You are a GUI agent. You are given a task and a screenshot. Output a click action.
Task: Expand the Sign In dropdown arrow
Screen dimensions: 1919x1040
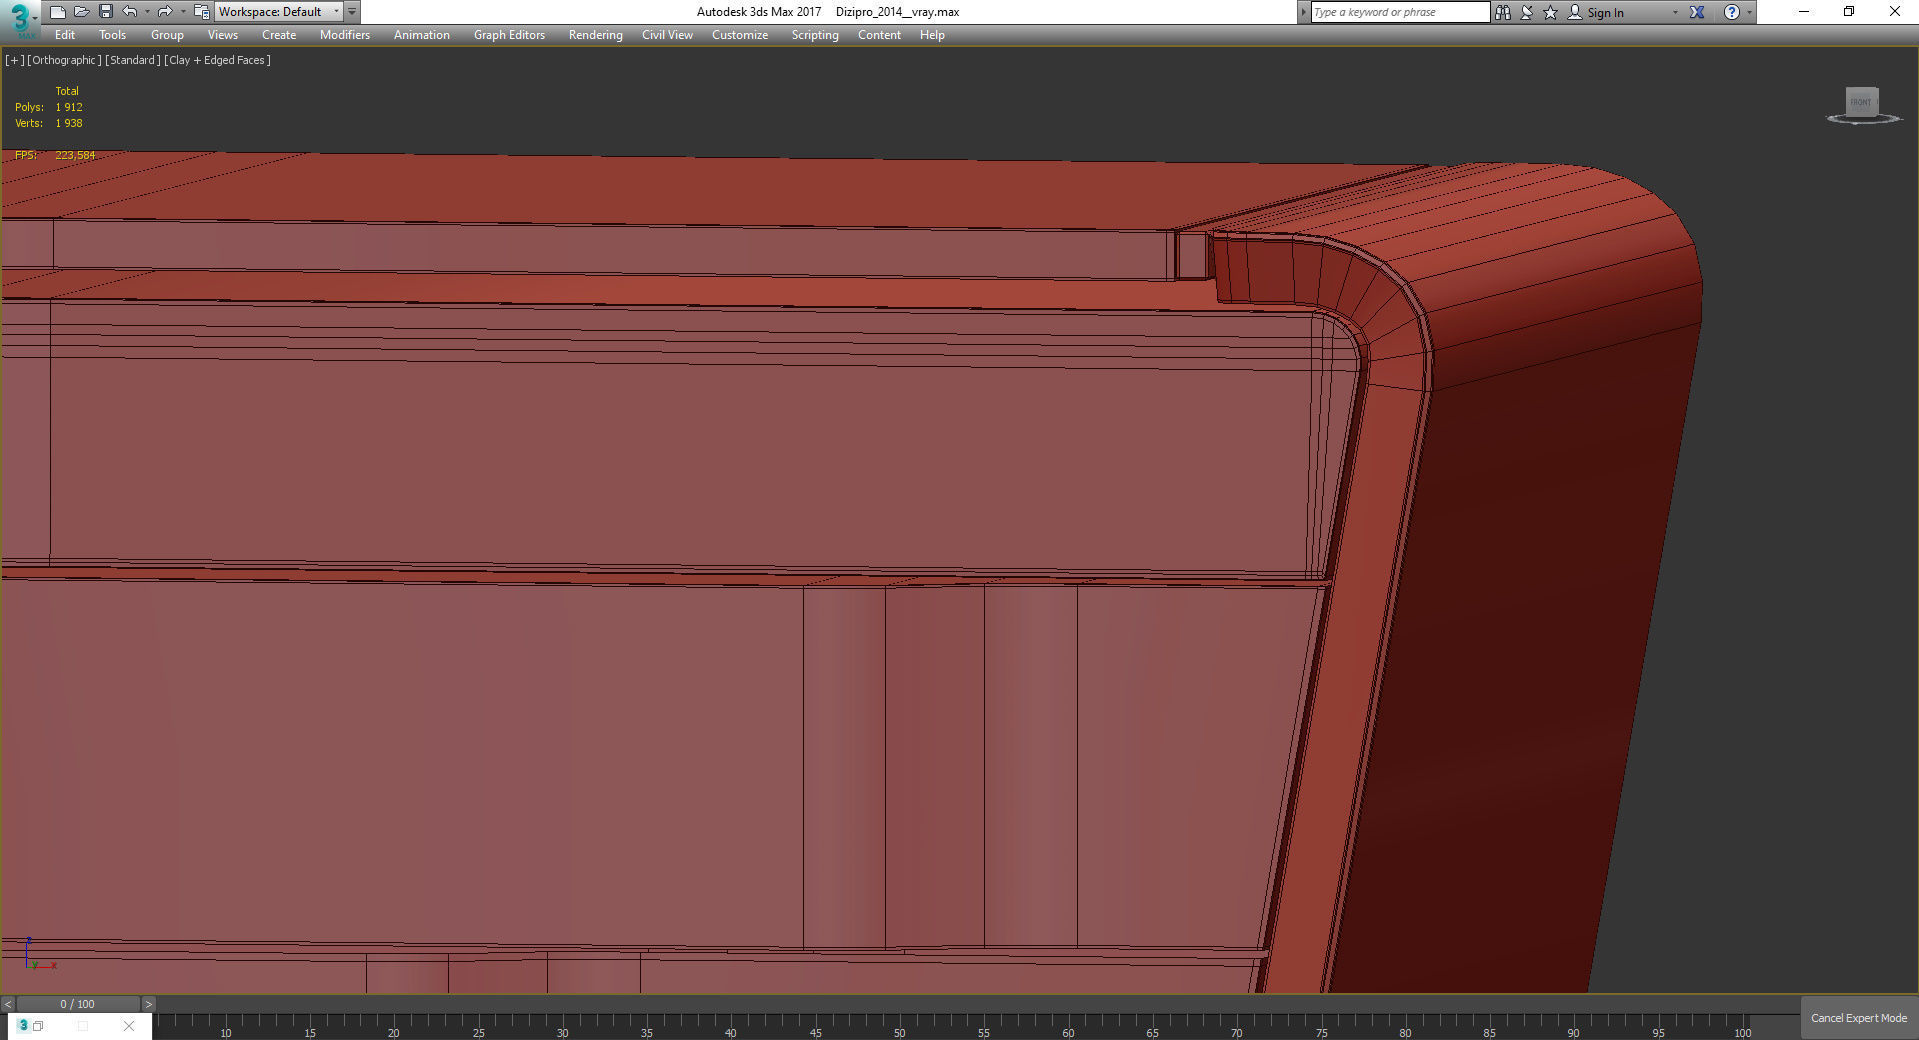[x=1675, y=13]
